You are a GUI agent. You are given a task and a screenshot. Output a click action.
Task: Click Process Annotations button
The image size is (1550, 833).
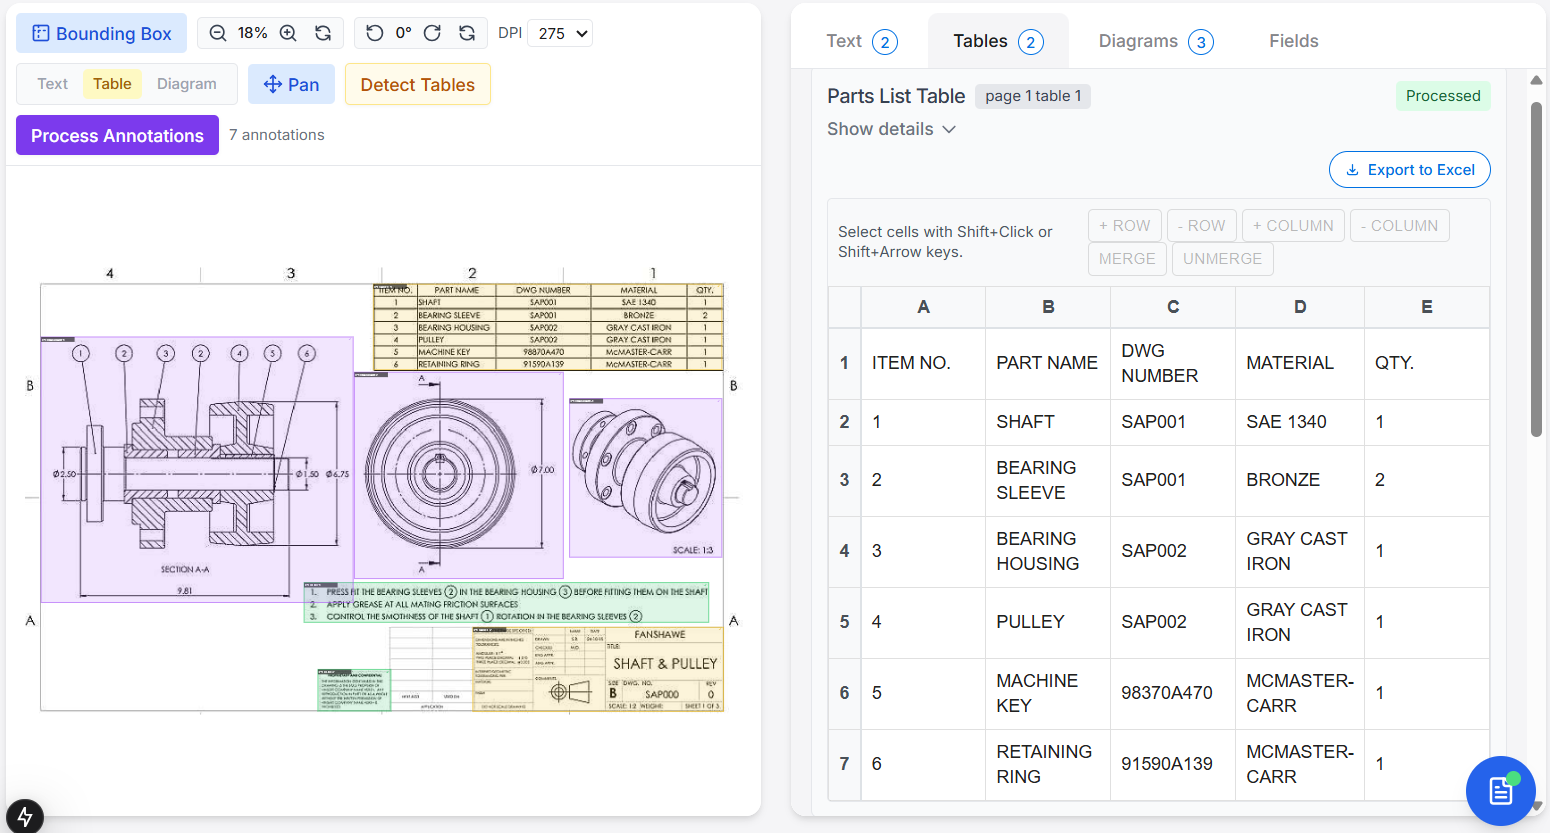pos(117,135)
